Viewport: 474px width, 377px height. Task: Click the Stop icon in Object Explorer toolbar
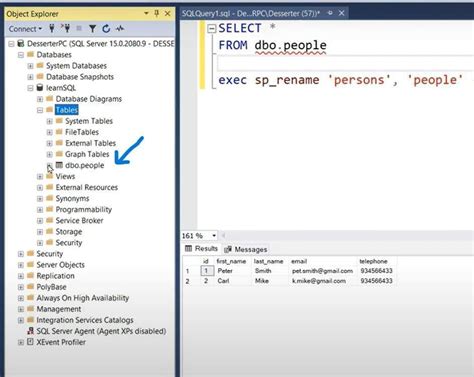coord(79,29)
